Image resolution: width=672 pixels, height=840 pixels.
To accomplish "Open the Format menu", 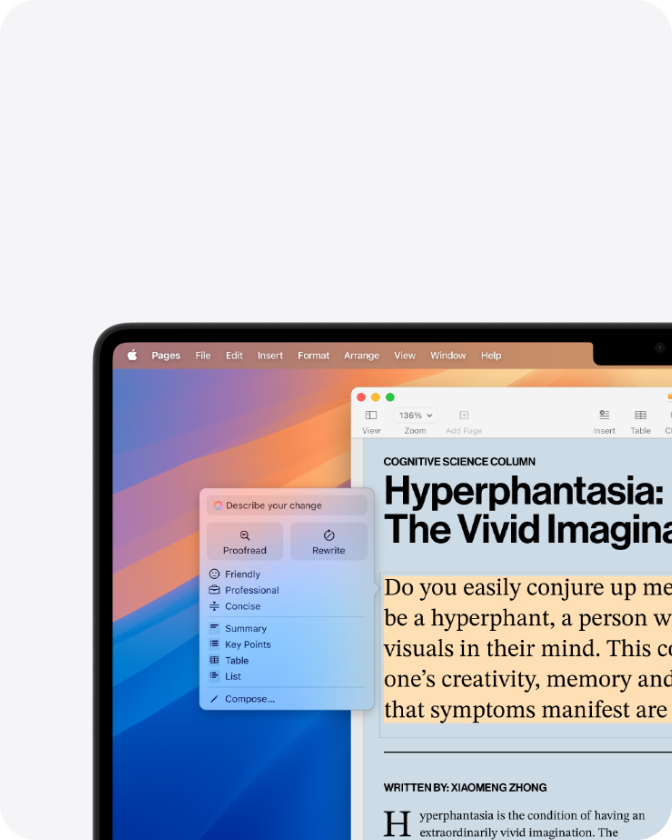I will [x=313, y=355].
